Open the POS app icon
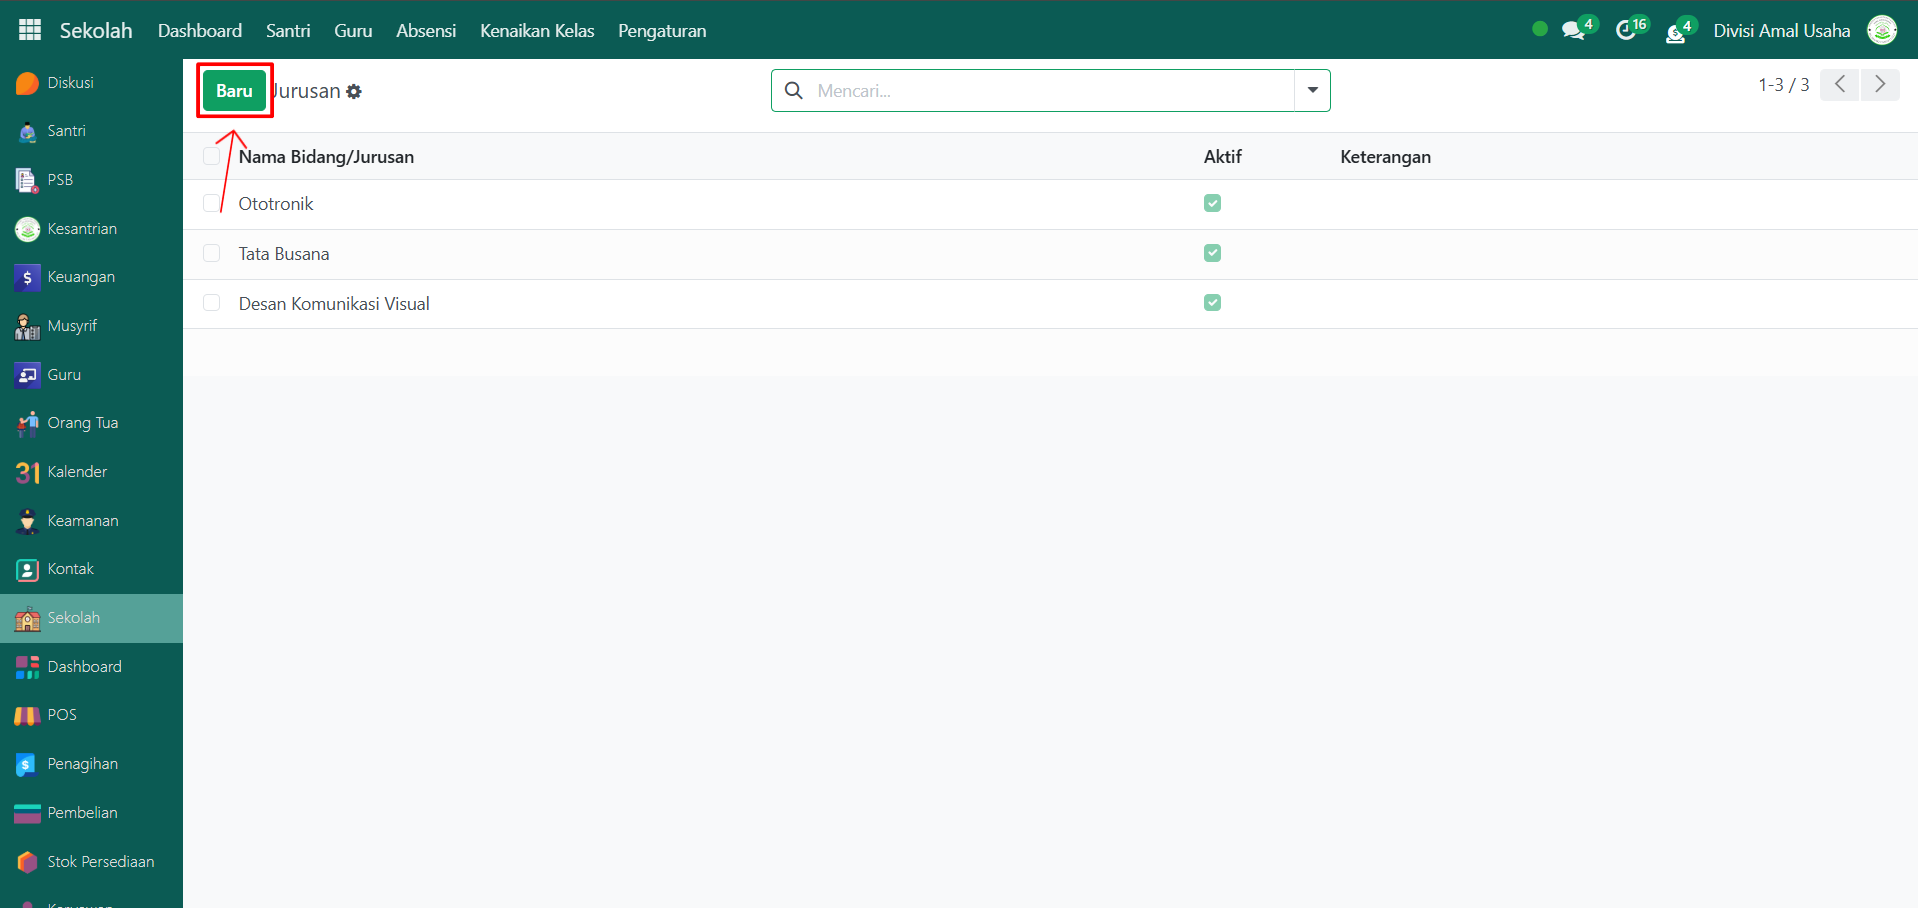The height and width of the screenshot is (908, 1918). pyautogui.click(x=27, y=715)
